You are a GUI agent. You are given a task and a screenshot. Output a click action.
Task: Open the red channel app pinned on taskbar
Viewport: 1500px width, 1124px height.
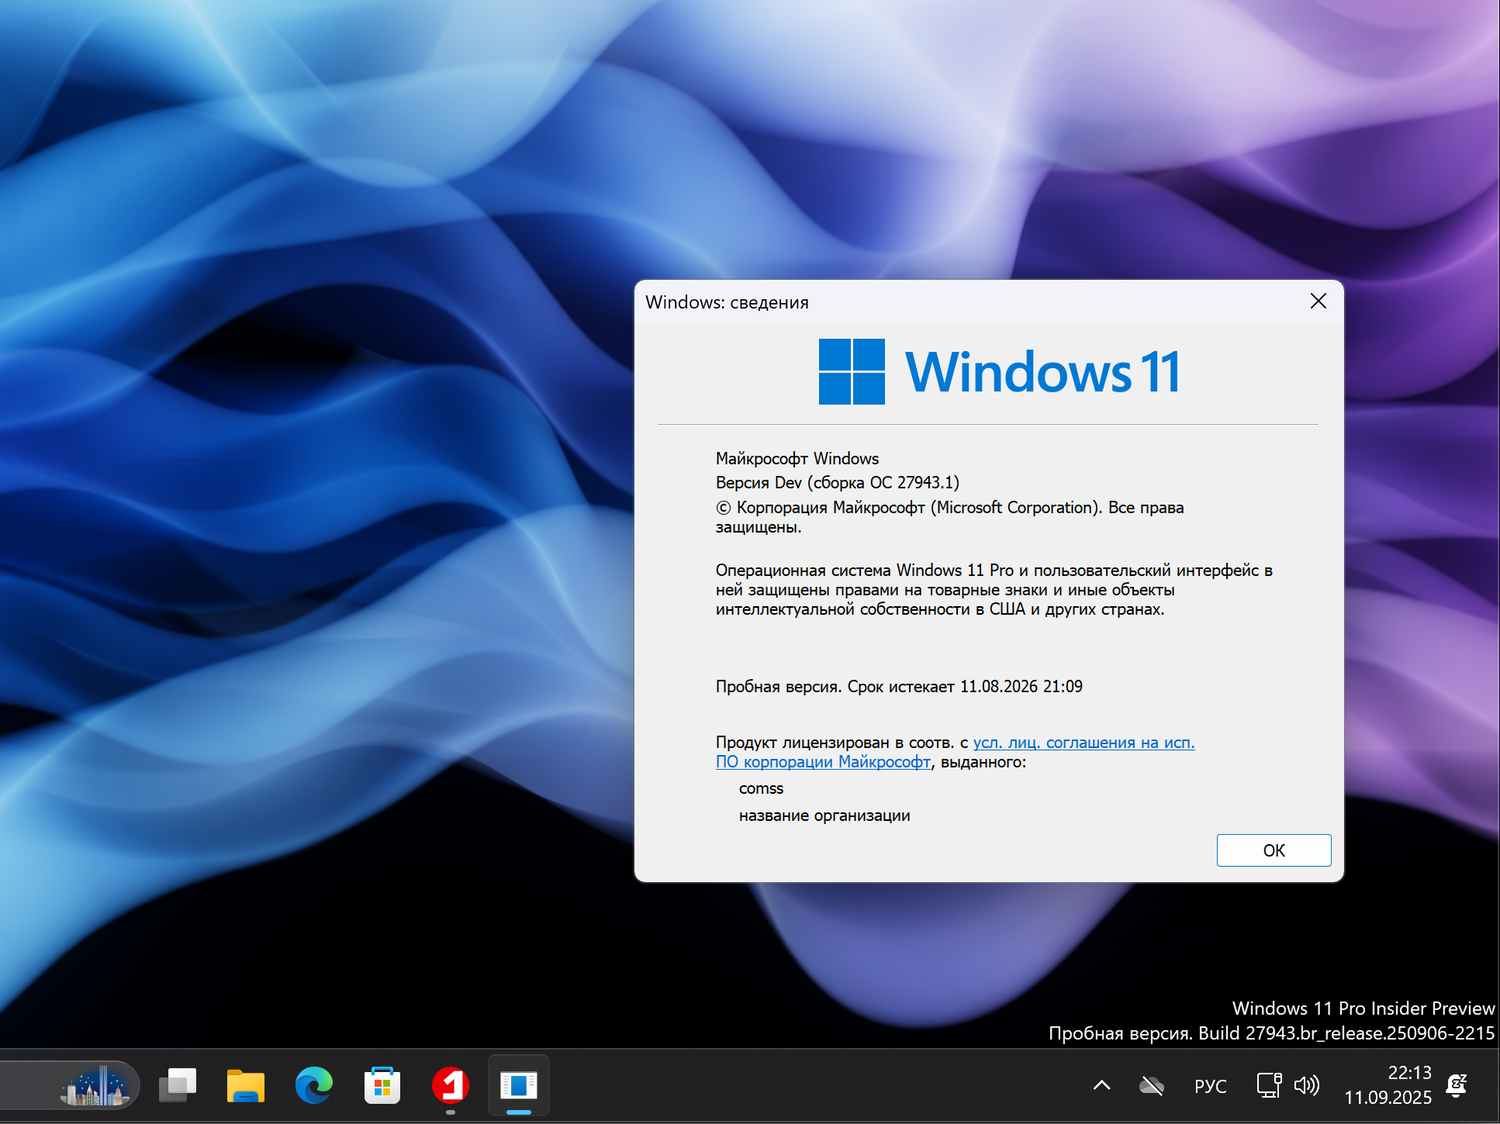click(450, 1085)
